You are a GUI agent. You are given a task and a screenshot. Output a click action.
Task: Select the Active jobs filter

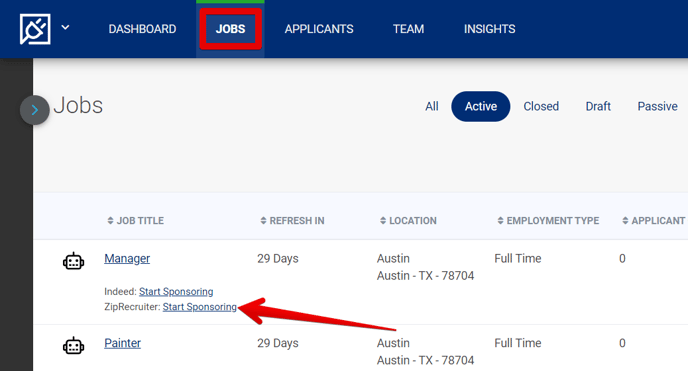tap(481, 107)
